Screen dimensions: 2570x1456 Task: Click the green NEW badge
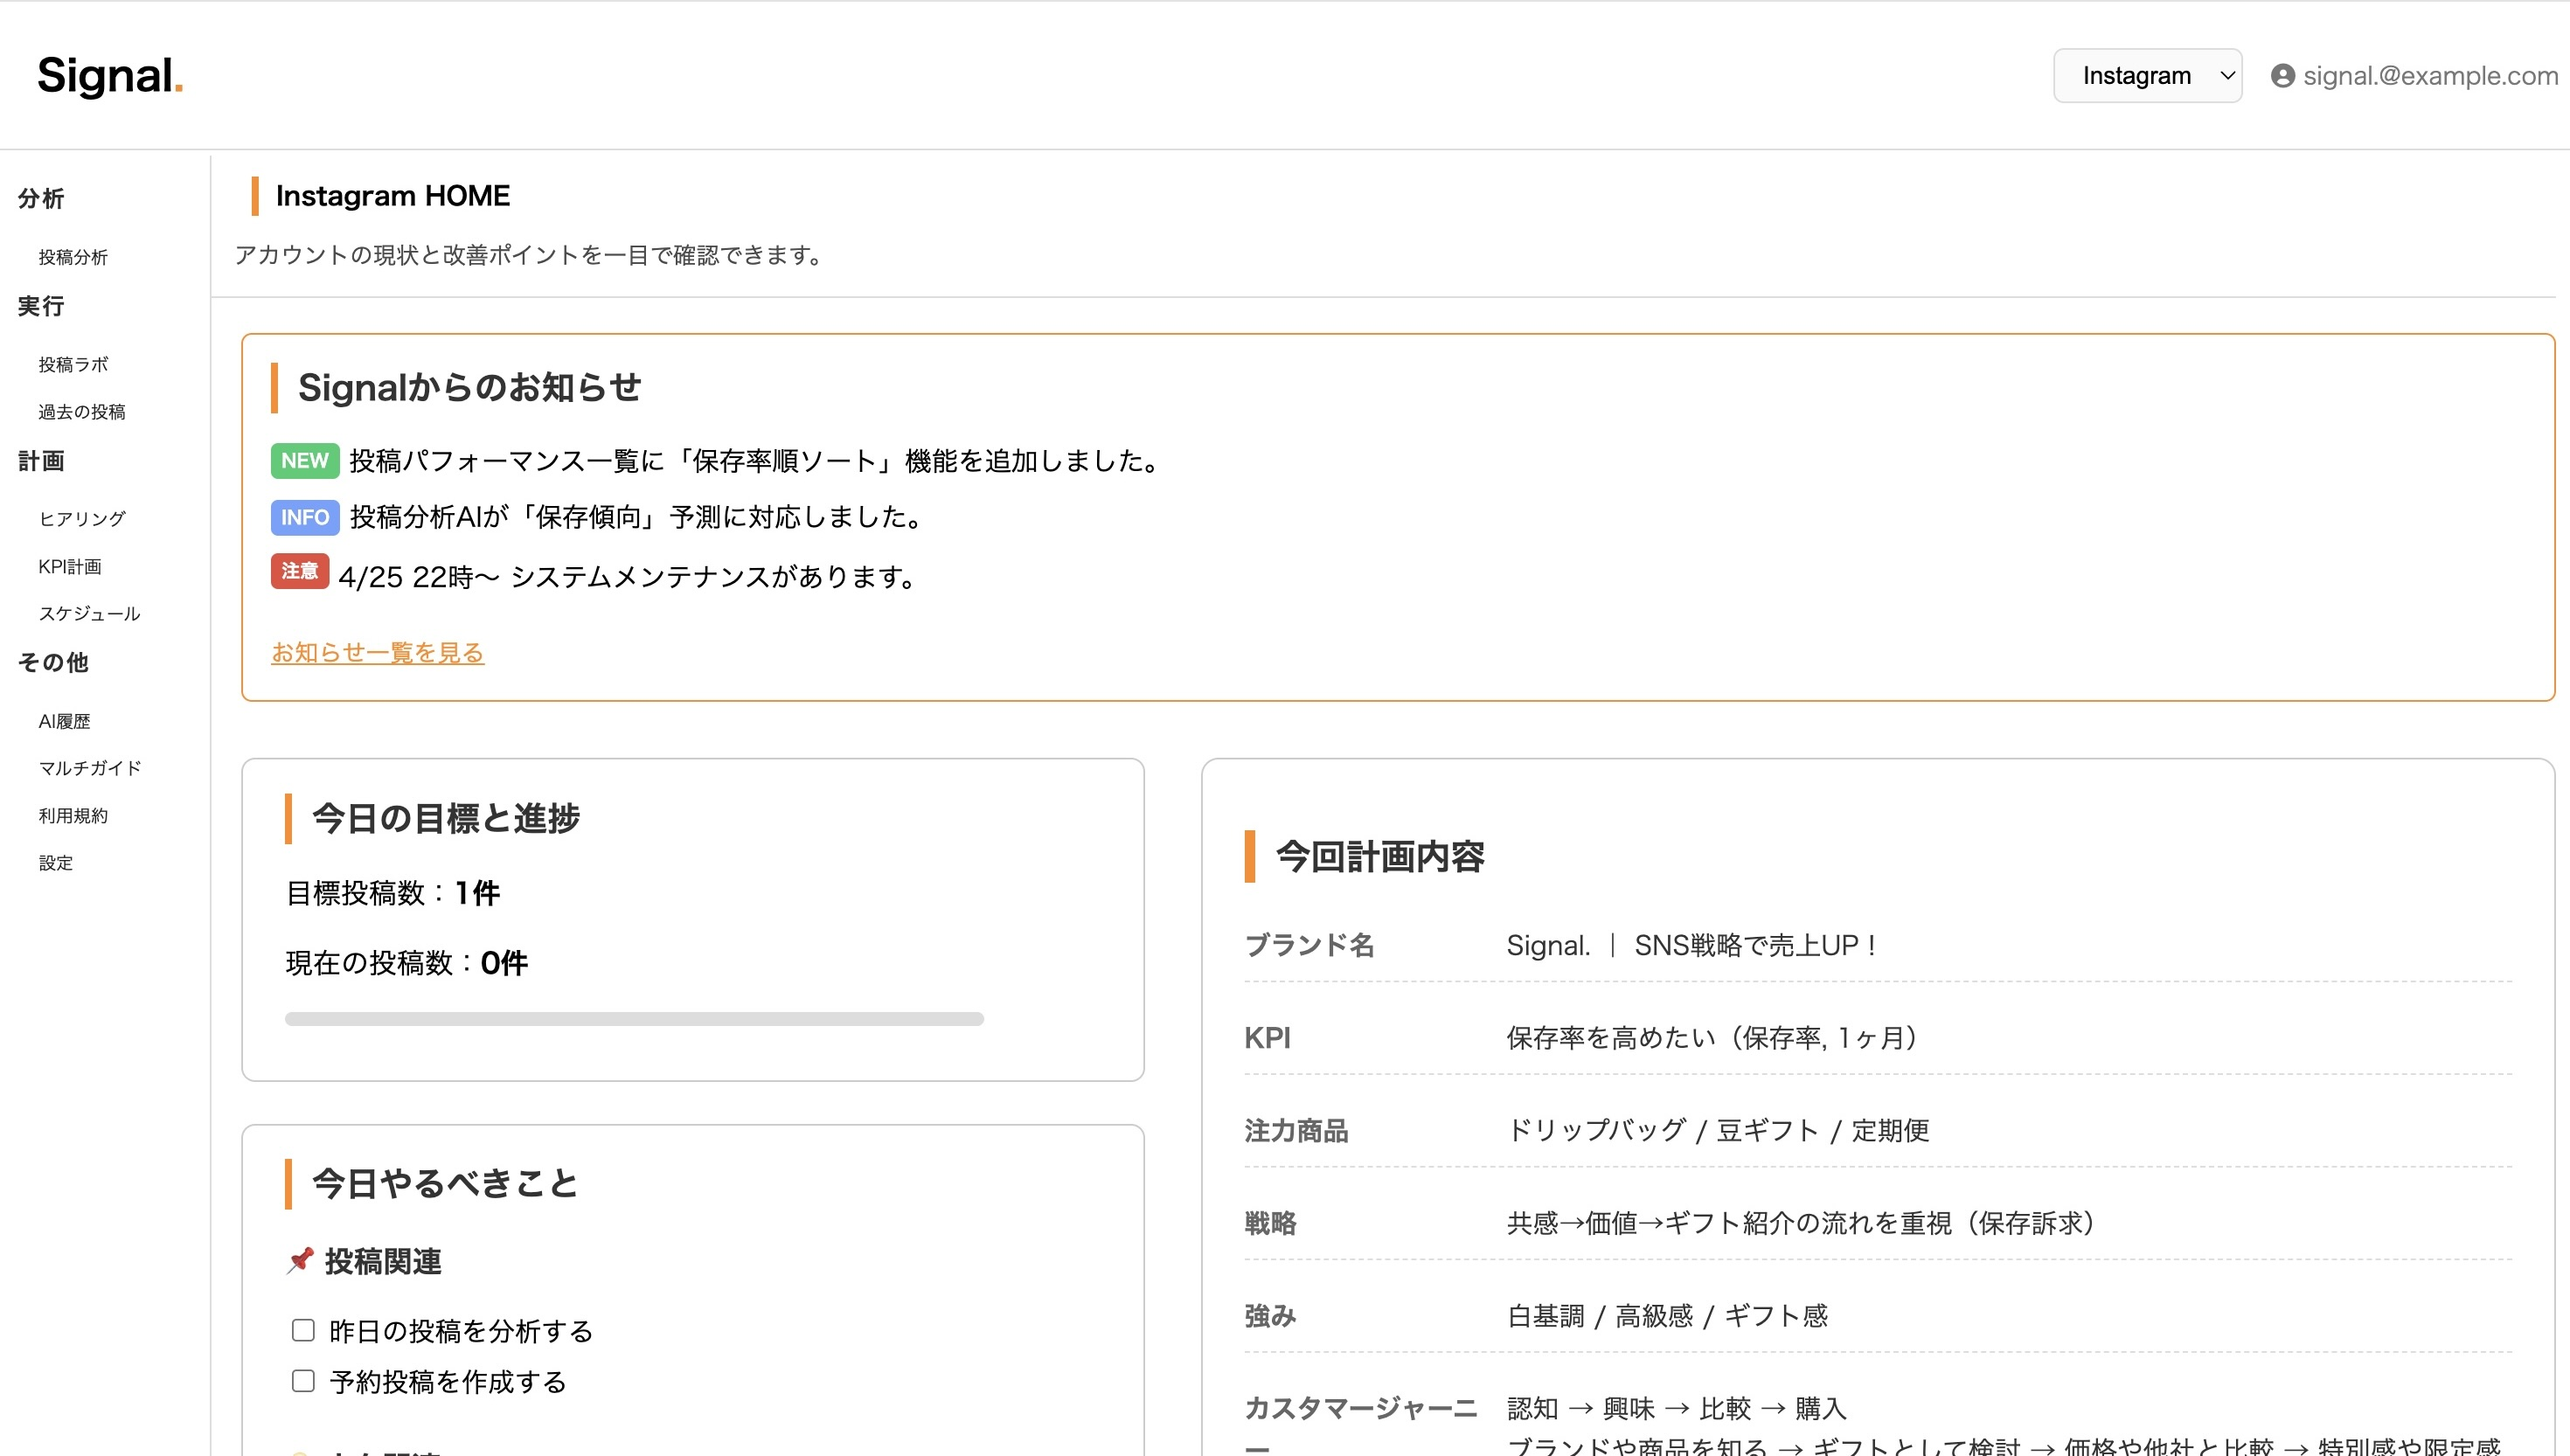coord(304,460)
